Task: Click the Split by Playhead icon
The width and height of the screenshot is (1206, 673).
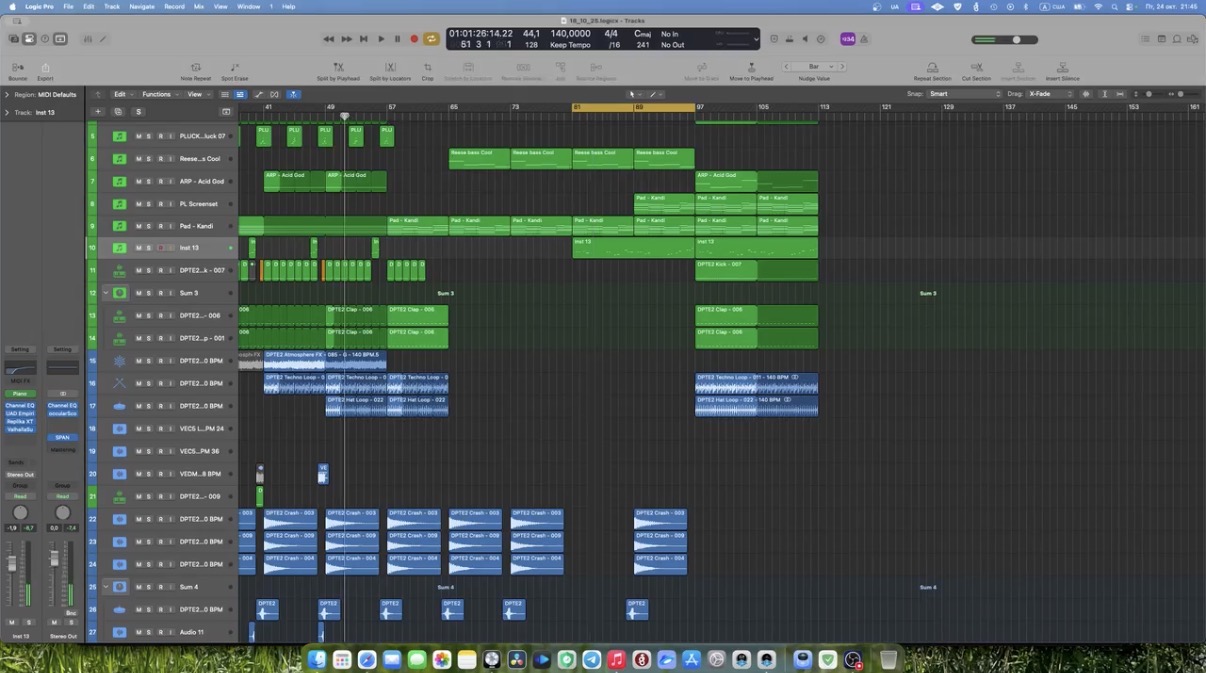Action: click(338, 68)
